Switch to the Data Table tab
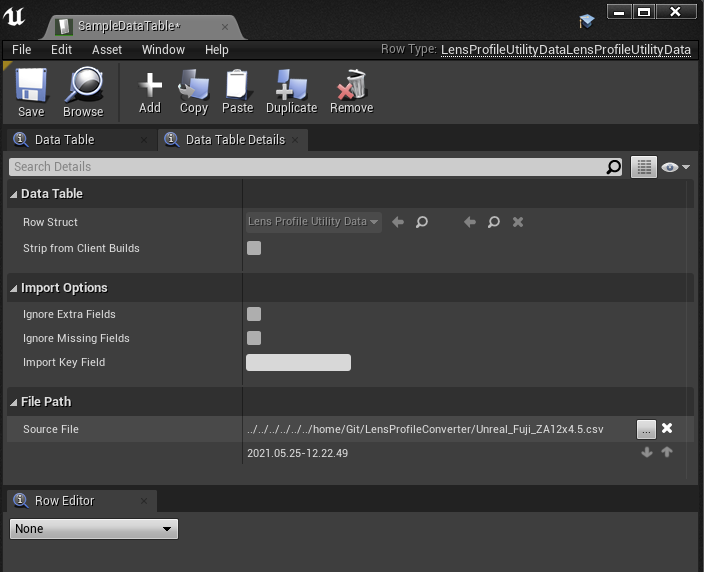 pyautogui.click(x=64, y=140)
